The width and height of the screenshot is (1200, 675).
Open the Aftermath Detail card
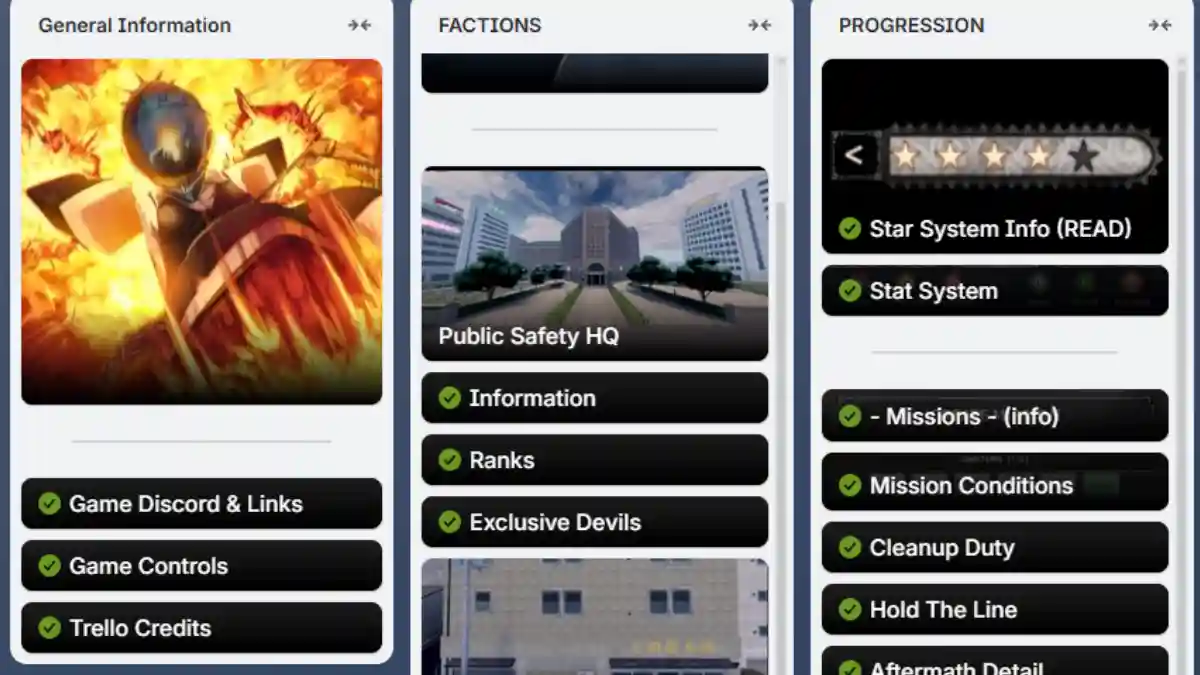(x=995, y=661)
